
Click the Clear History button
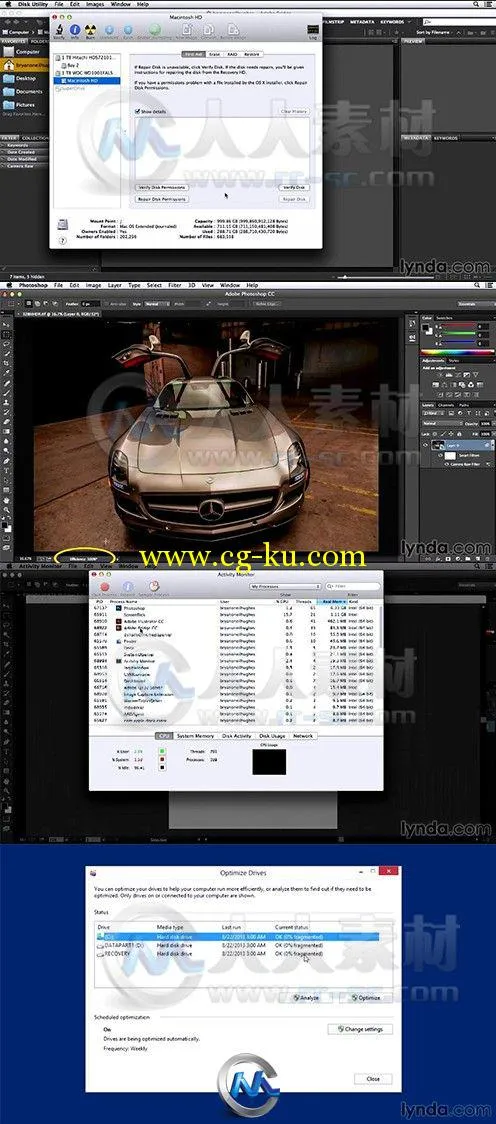(294, 112)
